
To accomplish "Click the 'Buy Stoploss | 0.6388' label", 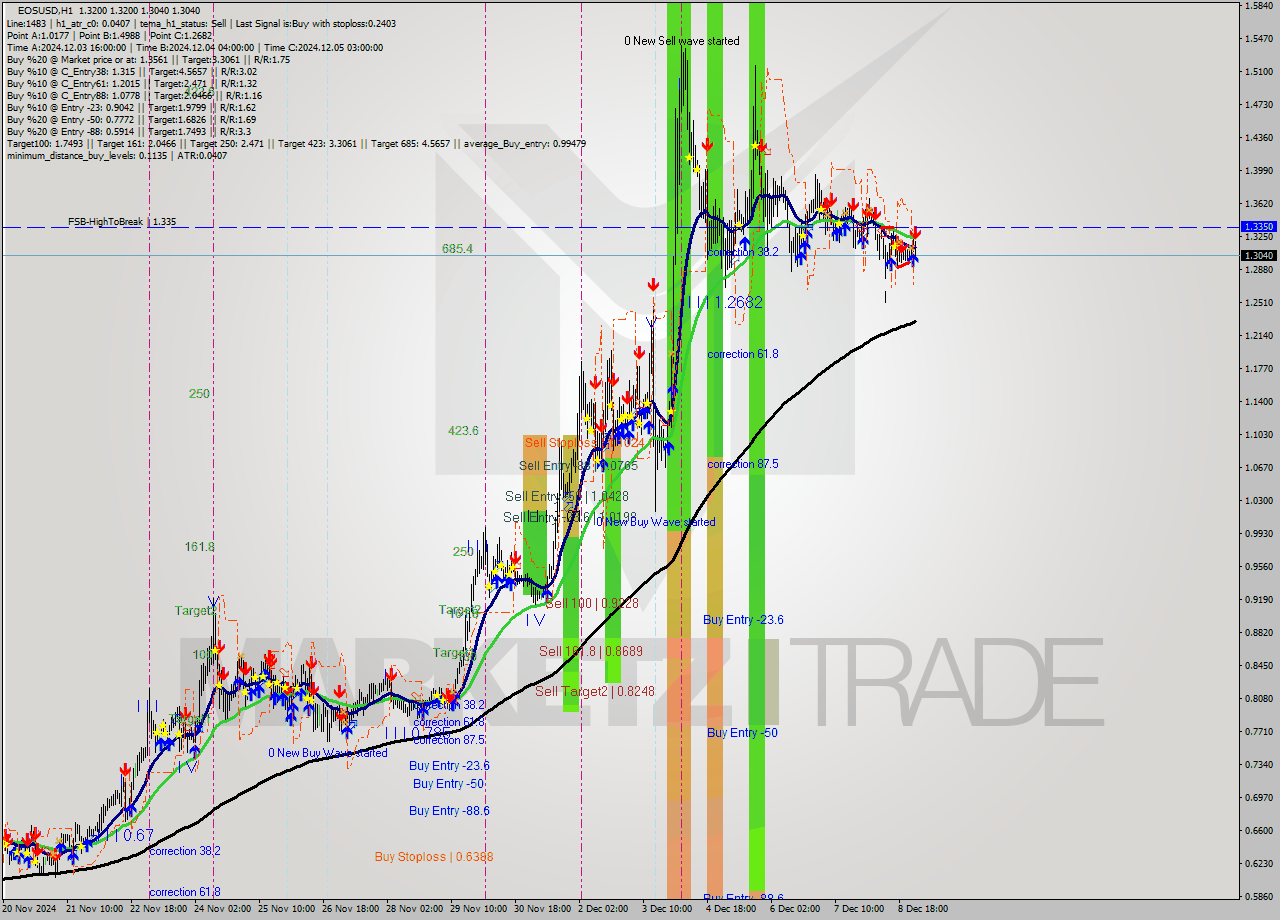I will pos(434,857).
